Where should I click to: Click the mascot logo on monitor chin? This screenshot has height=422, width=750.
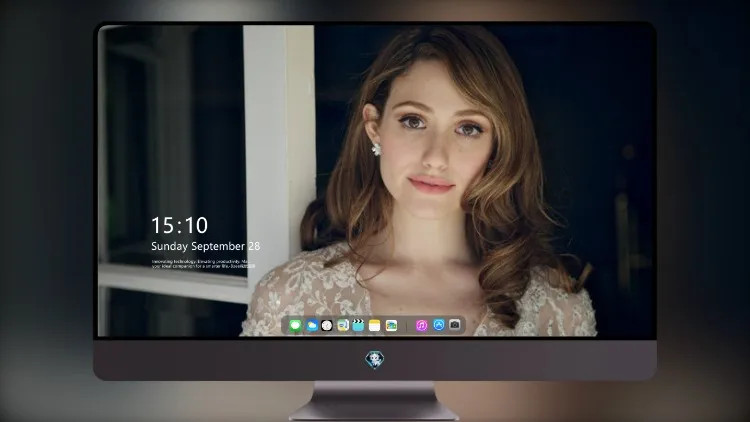pyautogui.click(x=375, y=360)
